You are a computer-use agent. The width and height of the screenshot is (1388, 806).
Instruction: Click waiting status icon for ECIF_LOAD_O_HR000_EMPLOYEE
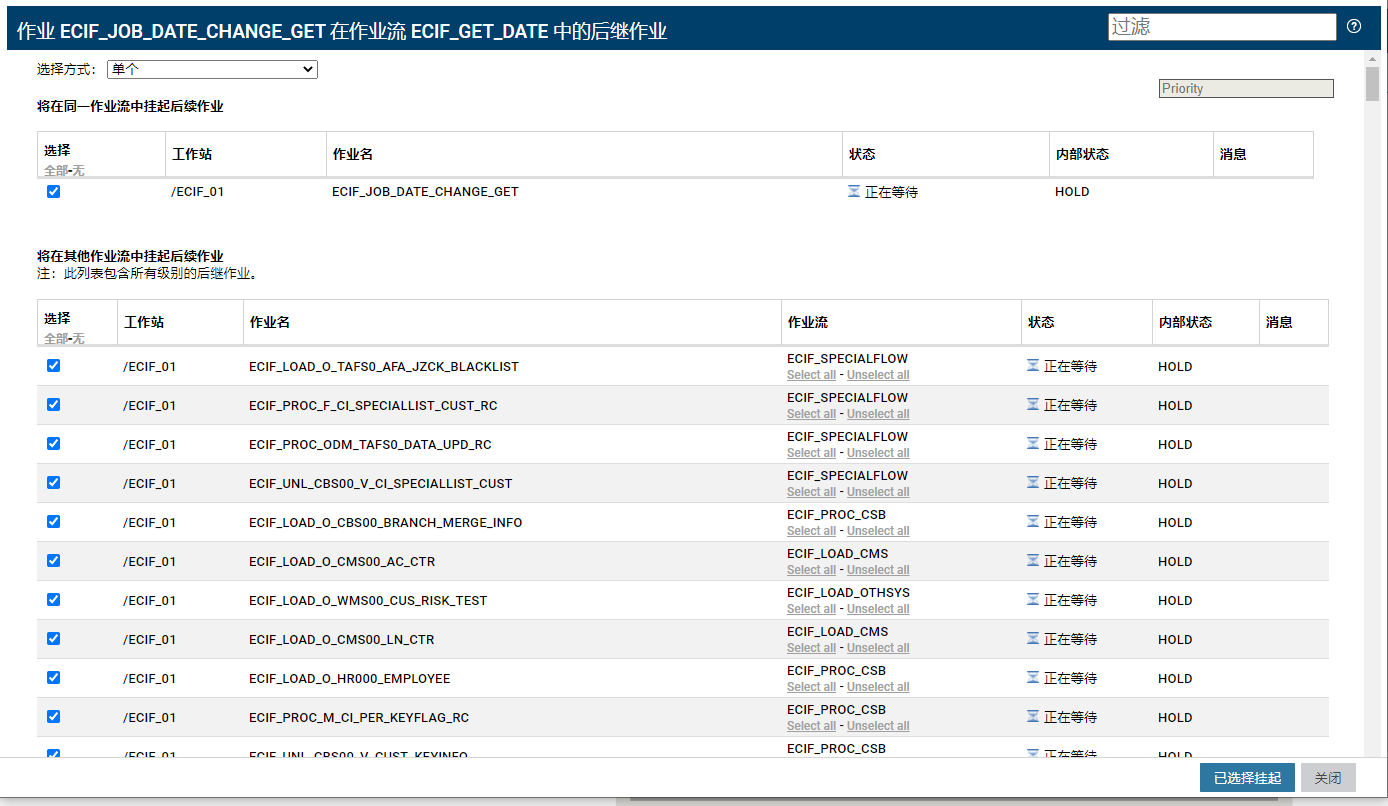tap(1031, 677)
